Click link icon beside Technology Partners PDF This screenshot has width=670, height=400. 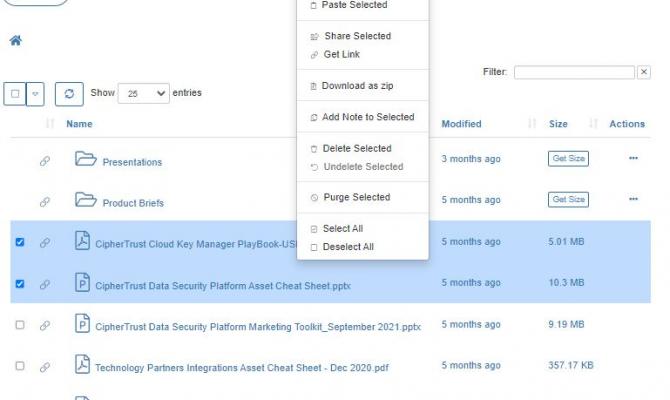(x=45, y=366)
